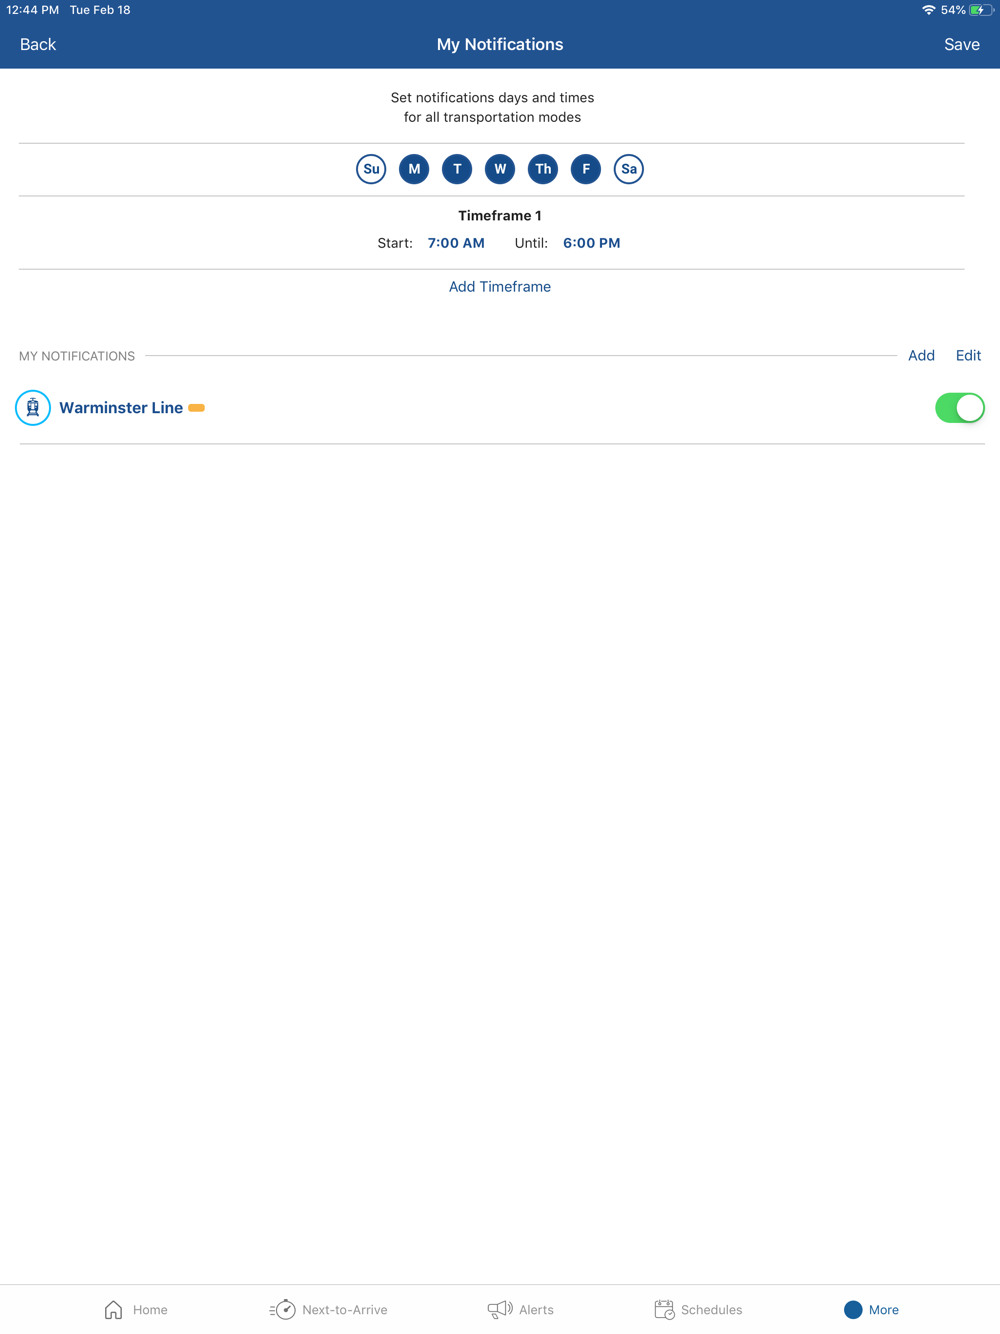Open the Alerts megaphone icon
1000x1334 pixels.
pyautogui.click(x=500, y=1309)
